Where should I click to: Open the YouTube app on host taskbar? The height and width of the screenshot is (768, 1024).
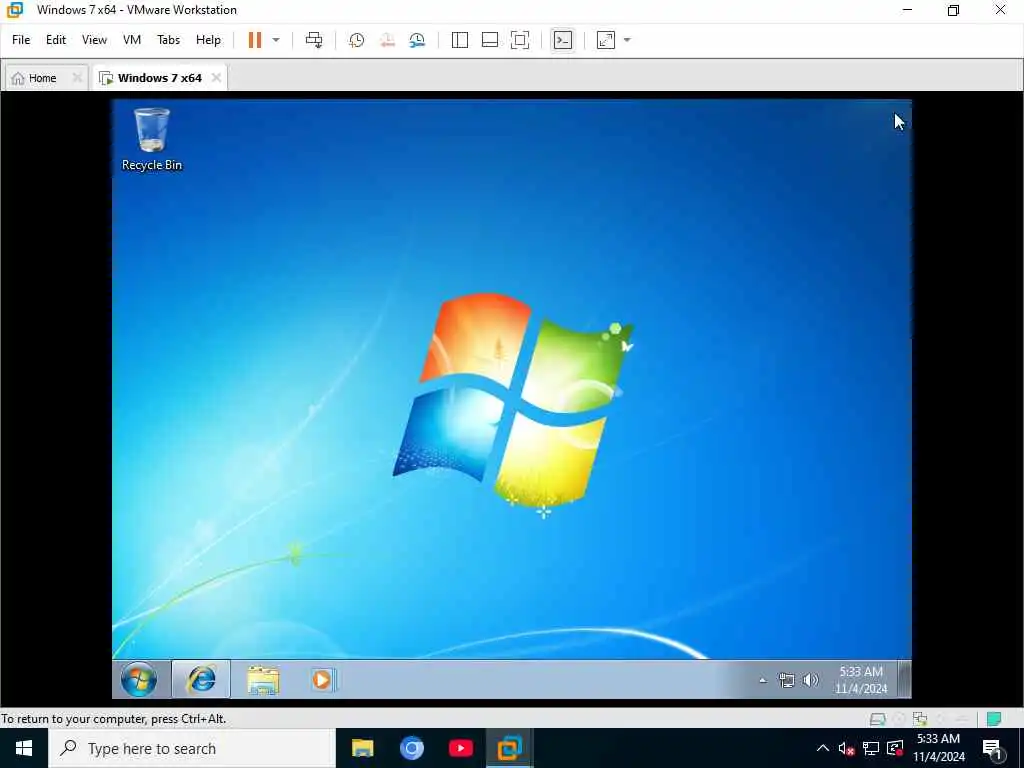(x=460, y=748)
